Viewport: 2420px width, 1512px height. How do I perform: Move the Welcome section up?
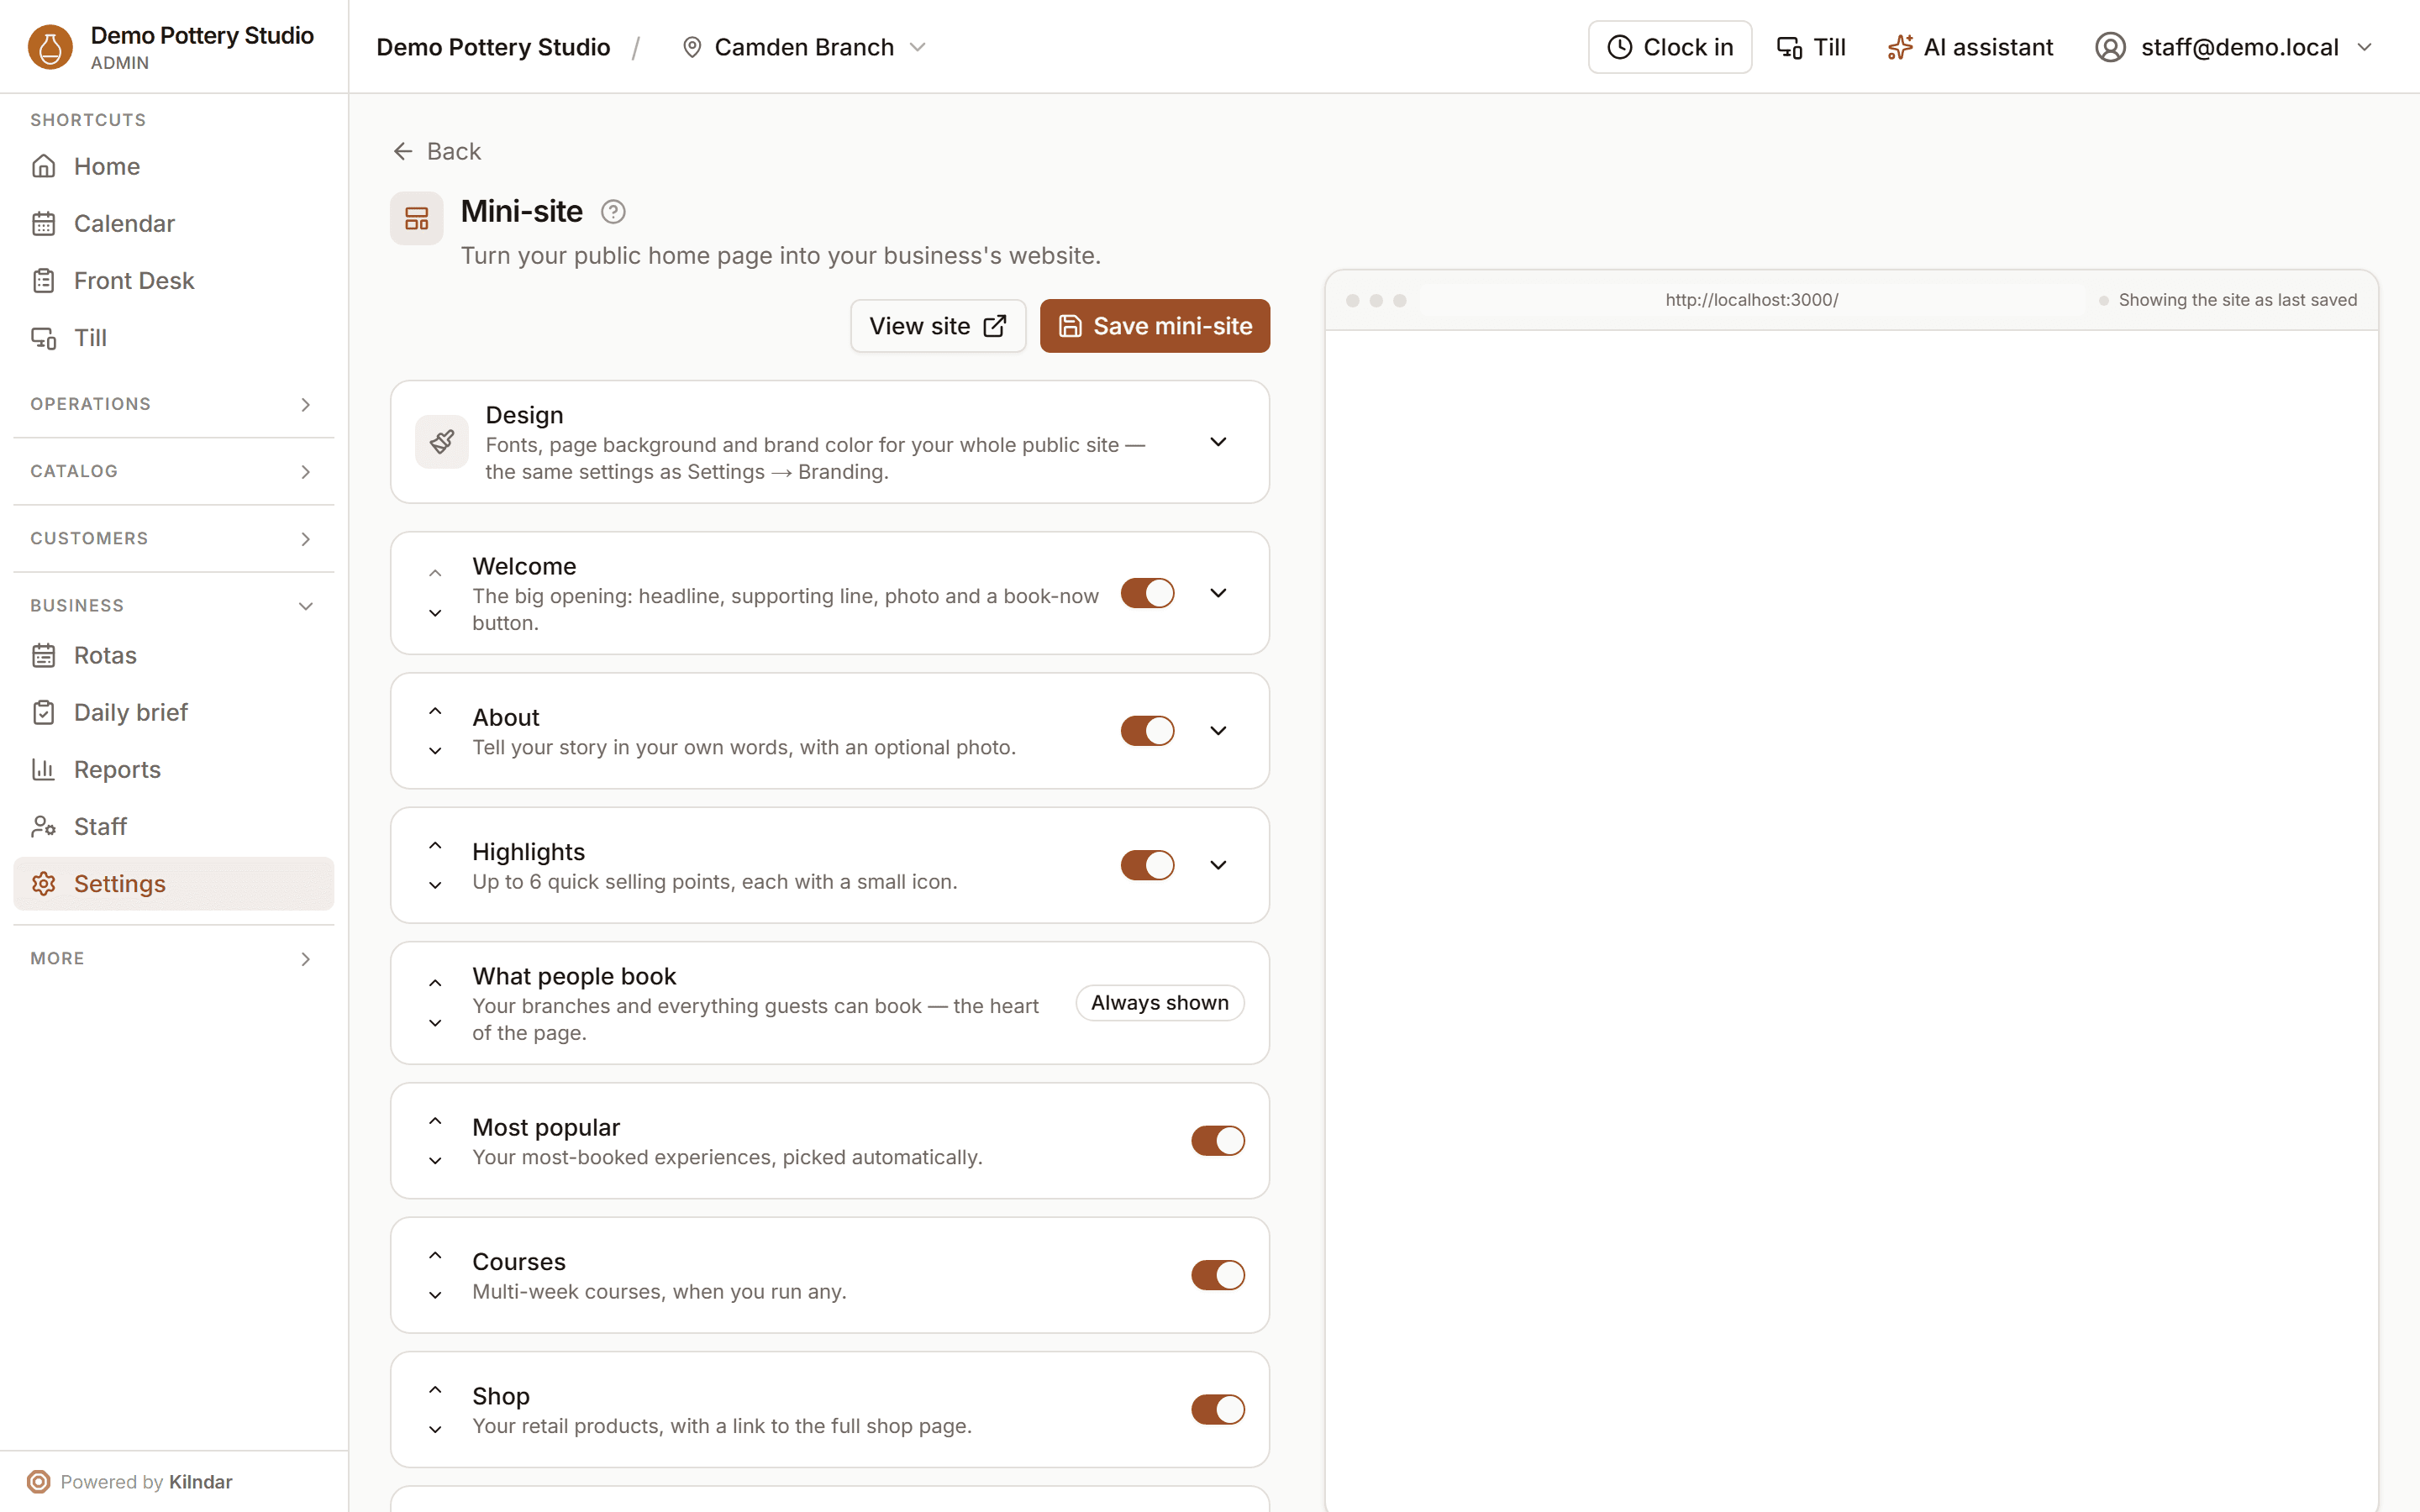tap(435, 573)
